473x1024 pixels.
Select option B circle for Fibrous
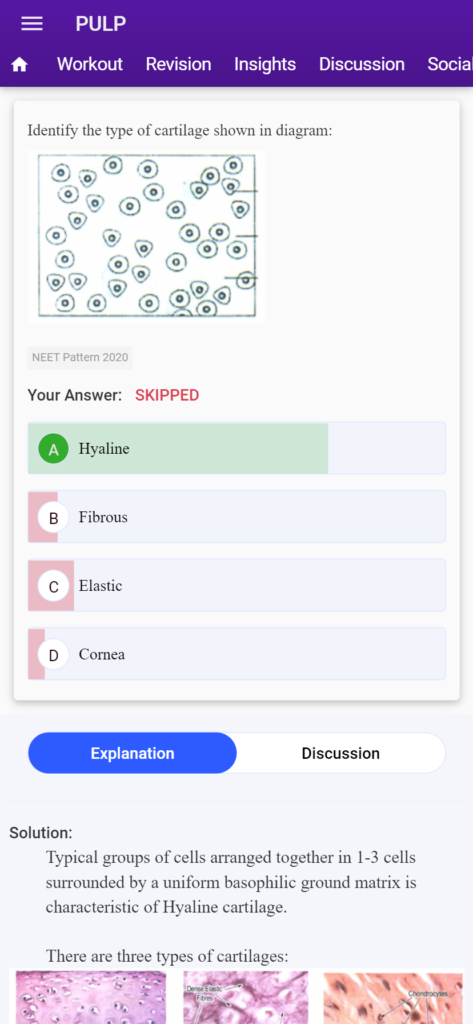pyautogui.click(x=54, y=517)
